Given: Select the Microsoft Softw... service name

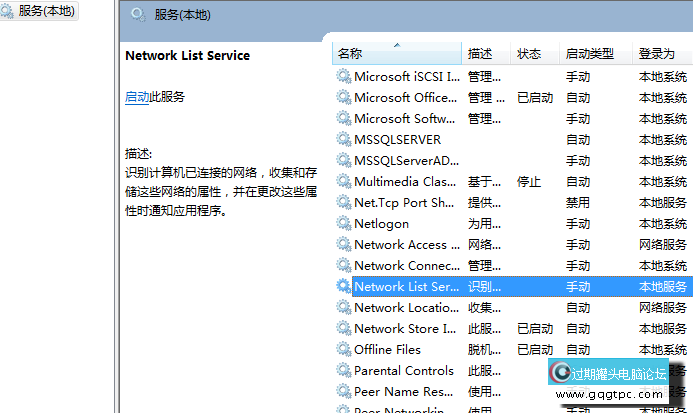Looking at the screenshot, I should click(x=404, y=119).
